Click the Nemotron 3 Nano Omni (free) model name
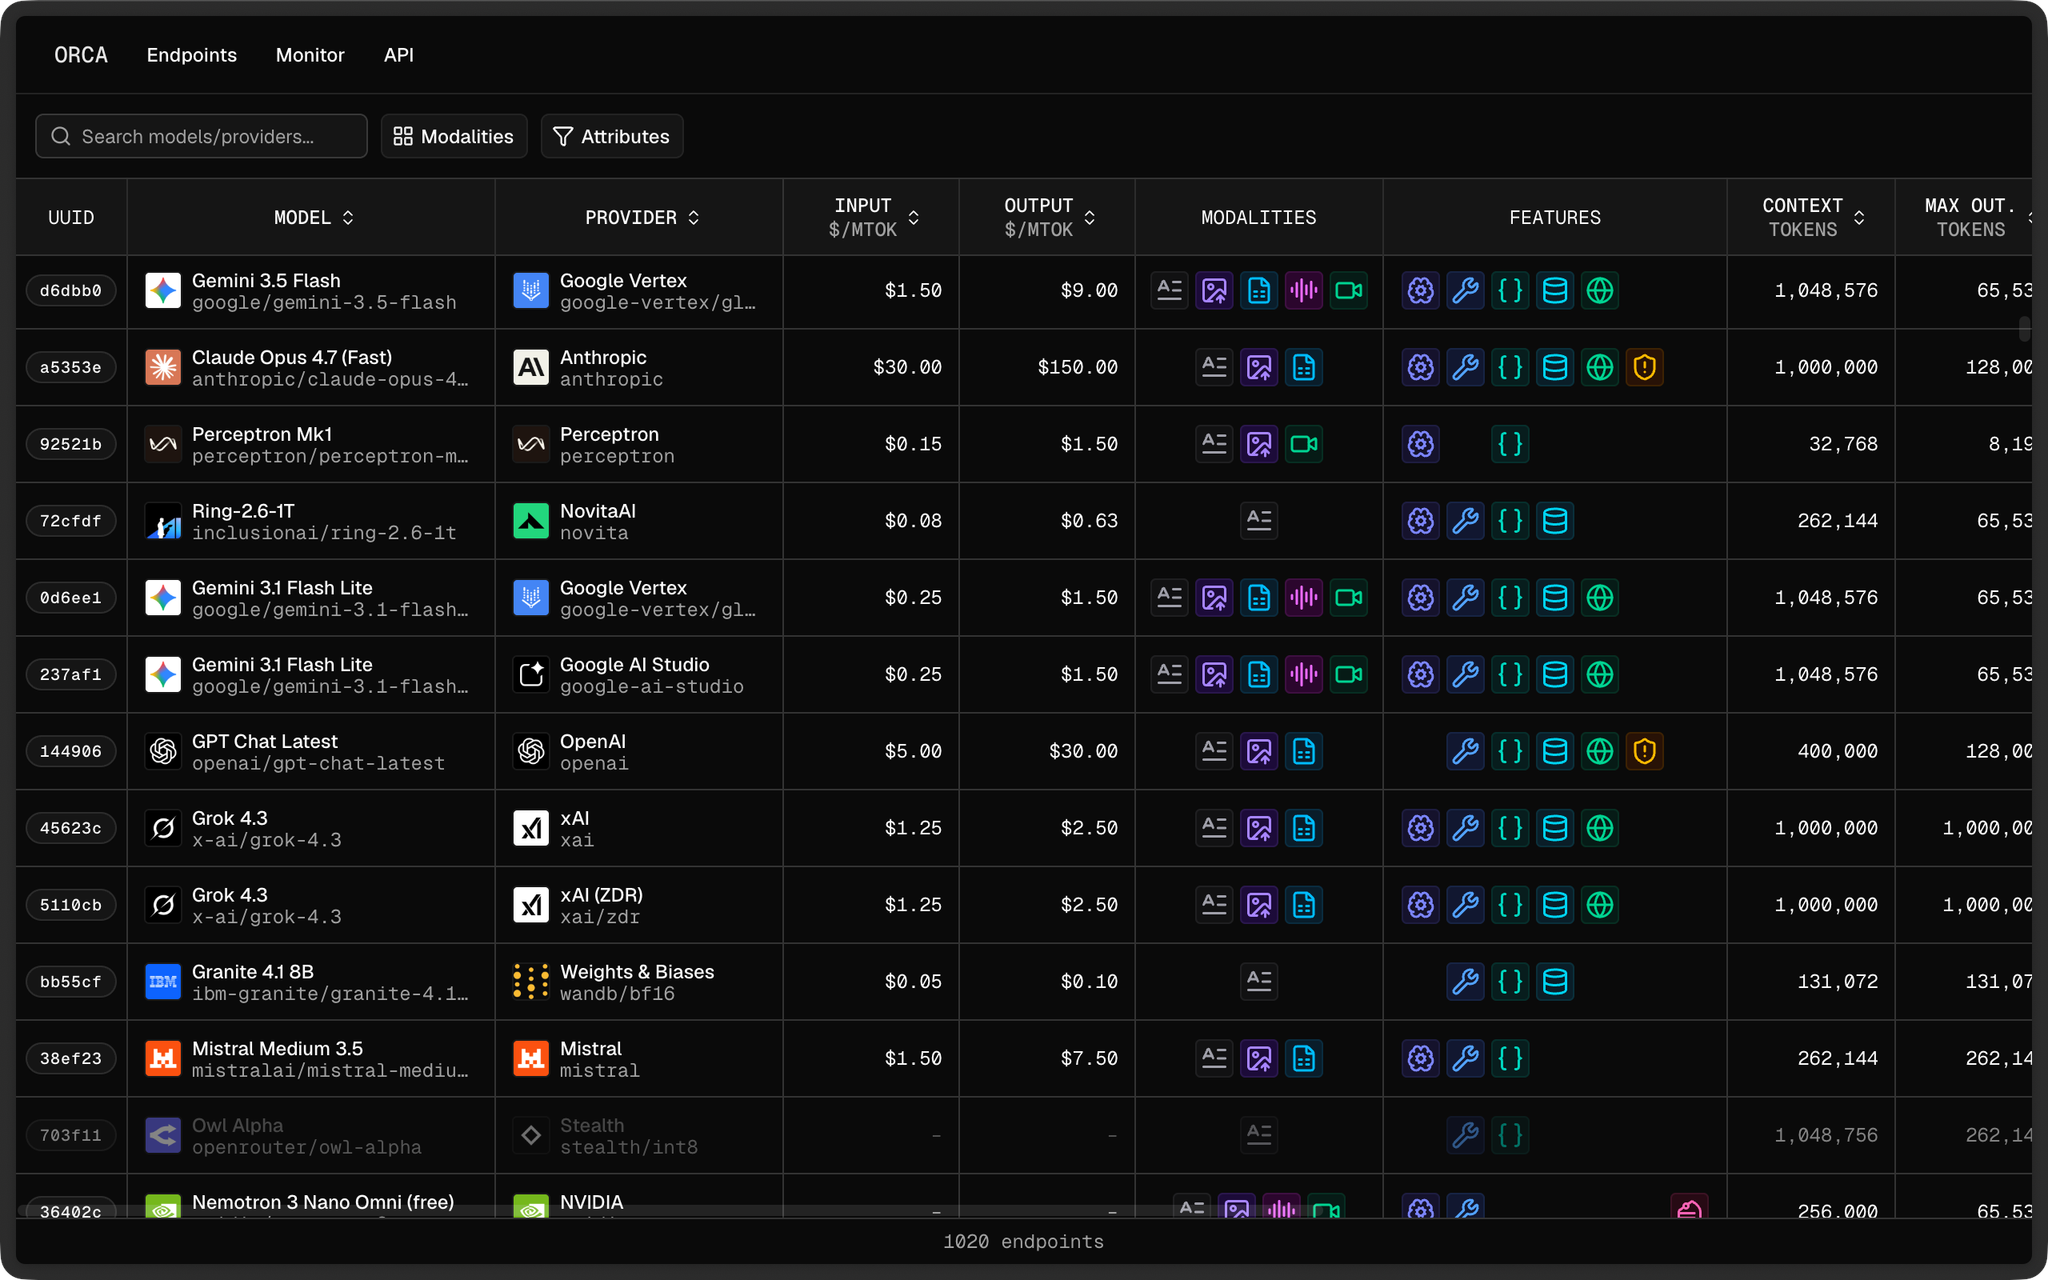 click(323, 1202)
